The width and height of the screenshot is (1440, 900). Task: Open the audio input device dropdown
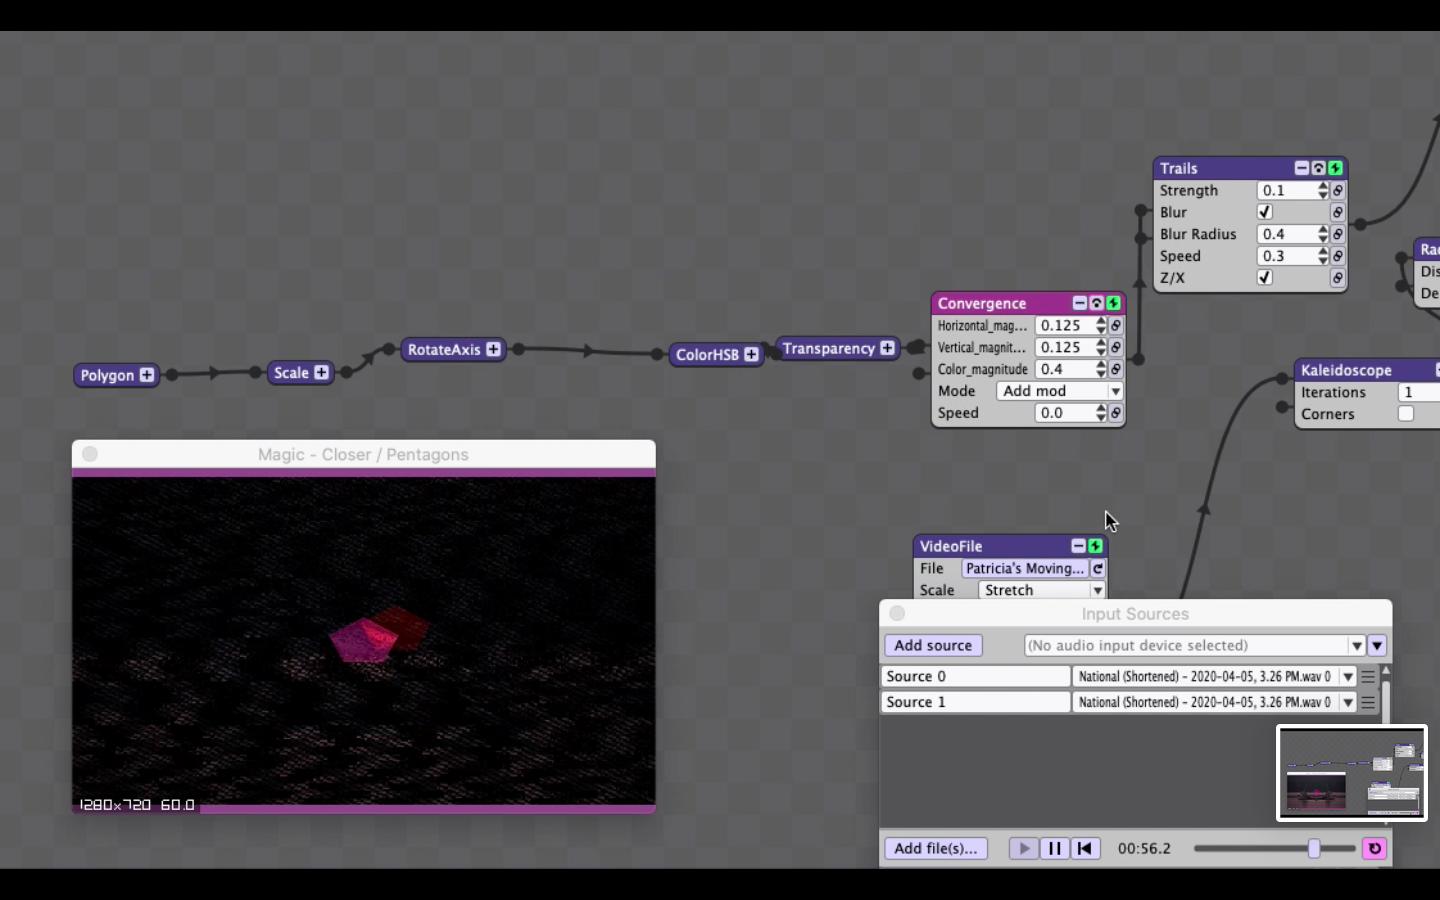1195,646
